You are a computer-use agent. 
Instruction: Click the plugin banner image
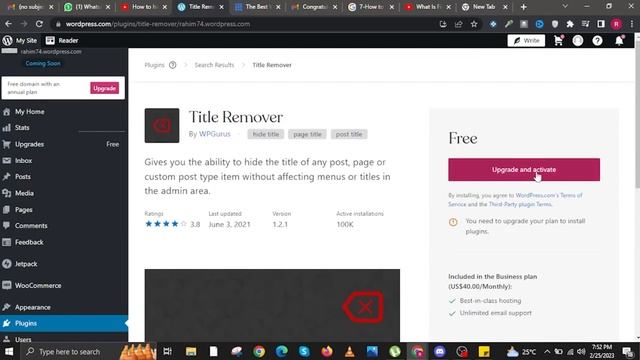pyautogui.click(x=272, y=305)
